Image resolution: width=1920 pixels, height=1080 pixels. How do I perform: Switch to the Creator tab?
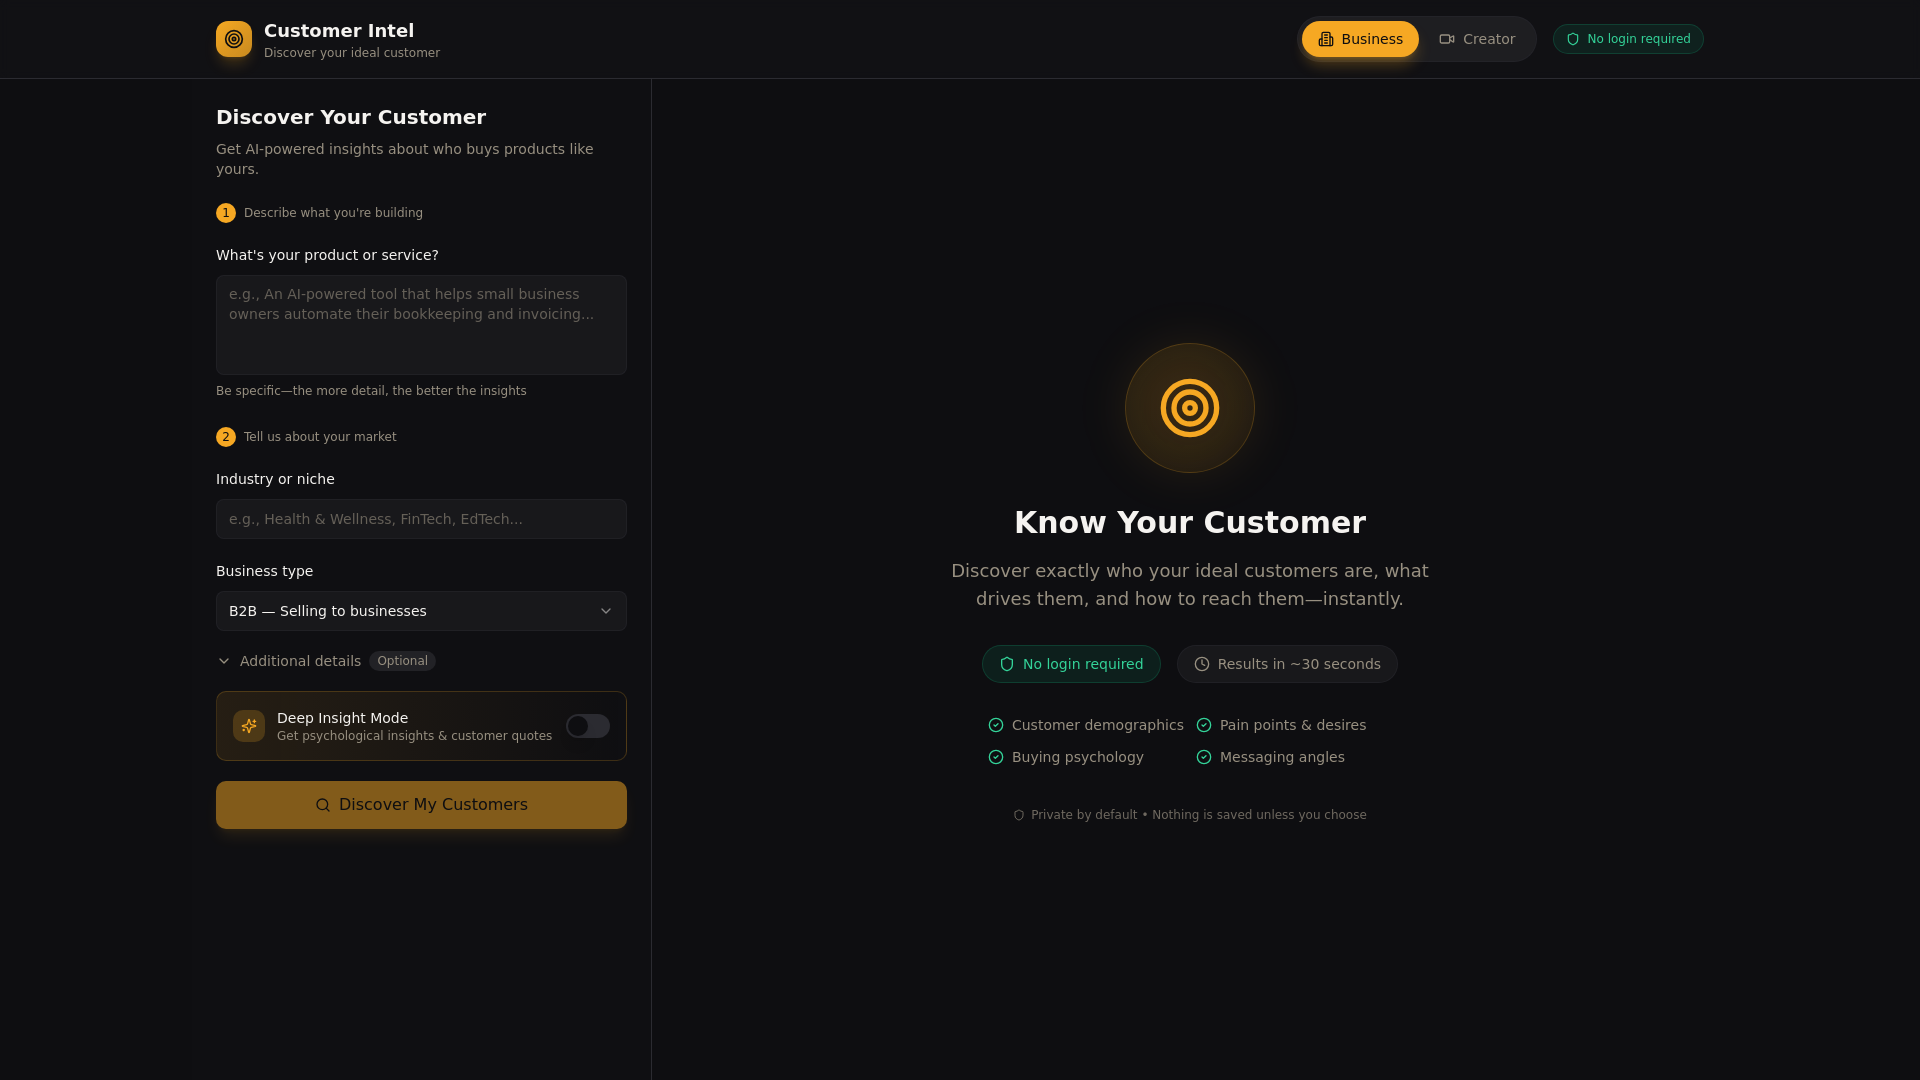[1477, 39]
